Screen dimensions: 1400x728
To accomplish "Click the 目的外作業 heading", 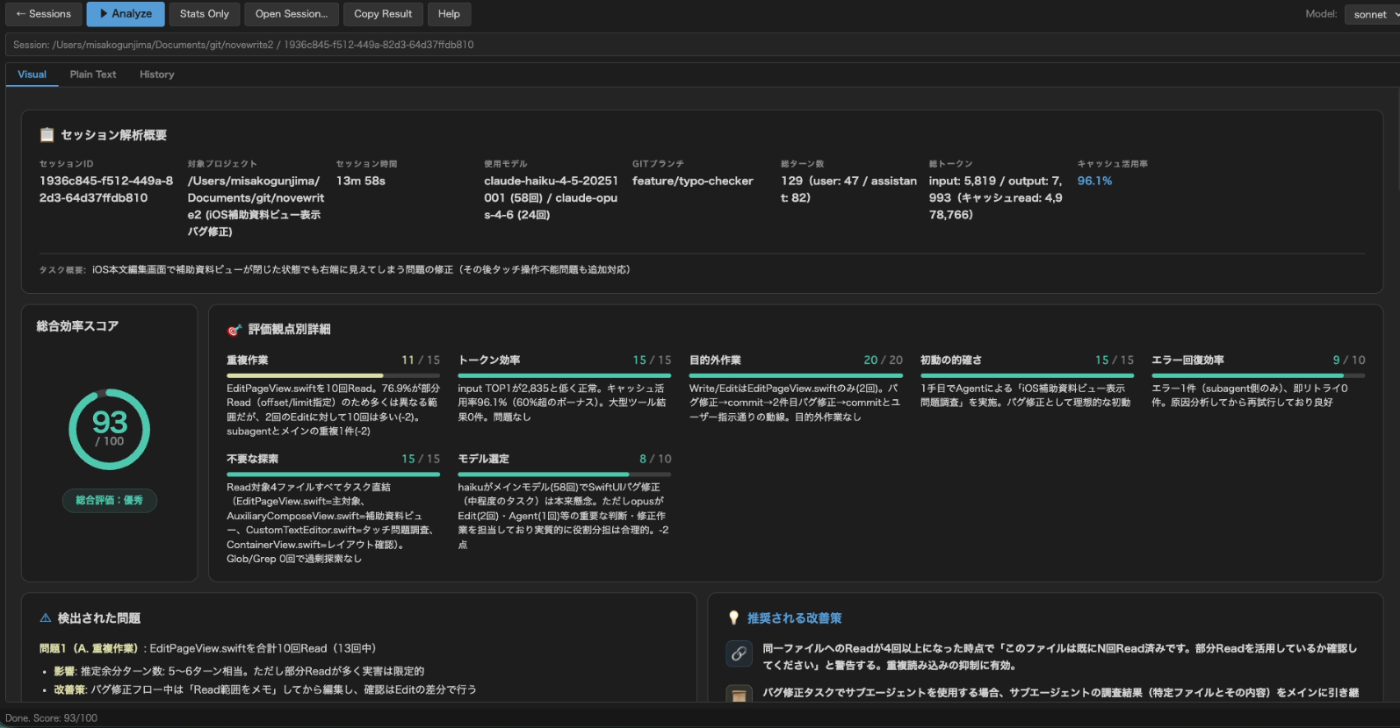I will pyautogui.click(x=715, y=360).
